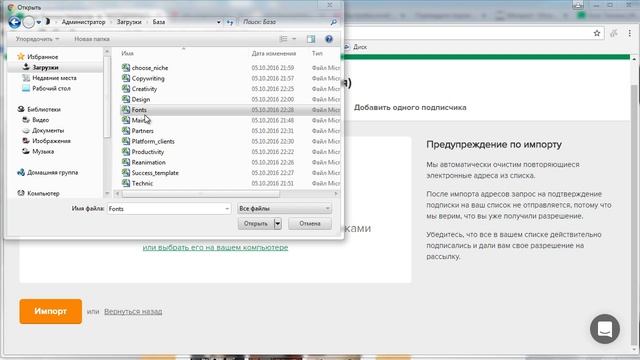Click the file name input field
This screenshot has width=640, height=360.
(x=166, y=209)
